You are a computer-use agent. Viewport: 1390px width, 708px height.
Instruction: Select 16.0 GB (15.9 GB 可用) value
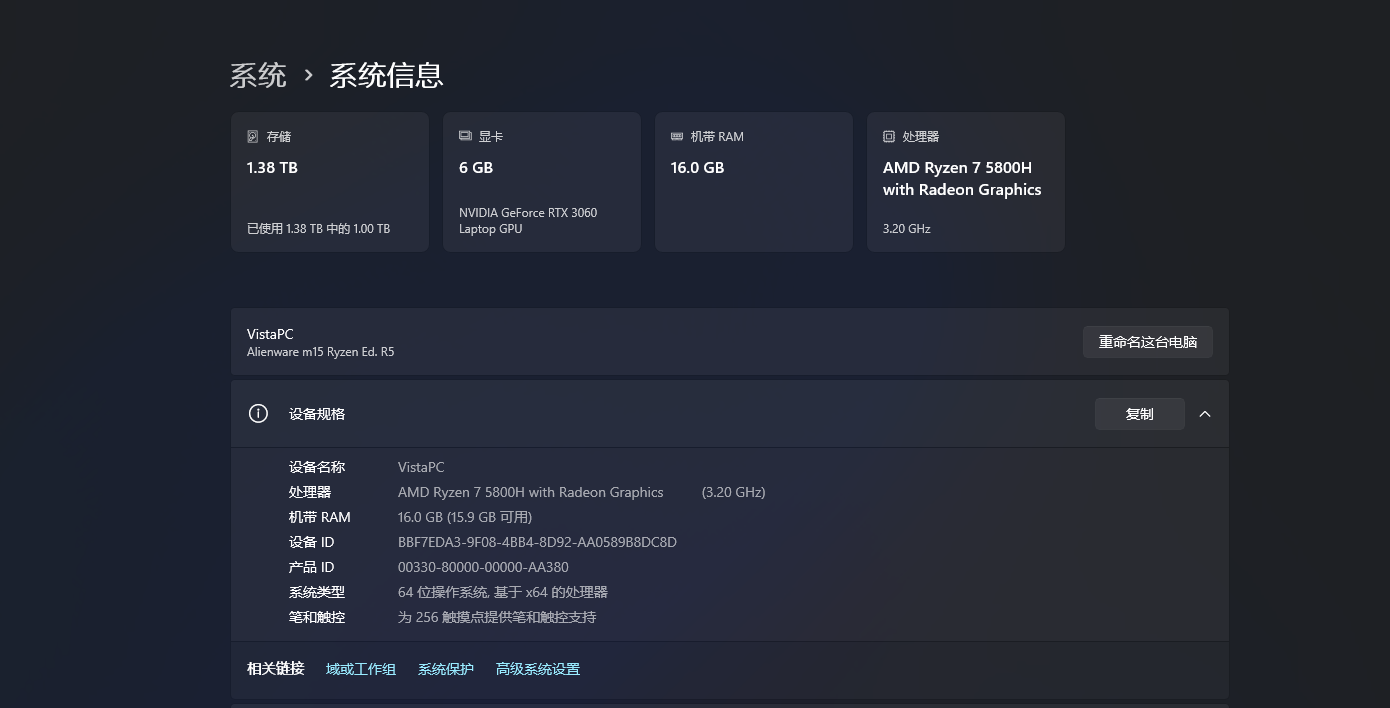tap(465, 517)
